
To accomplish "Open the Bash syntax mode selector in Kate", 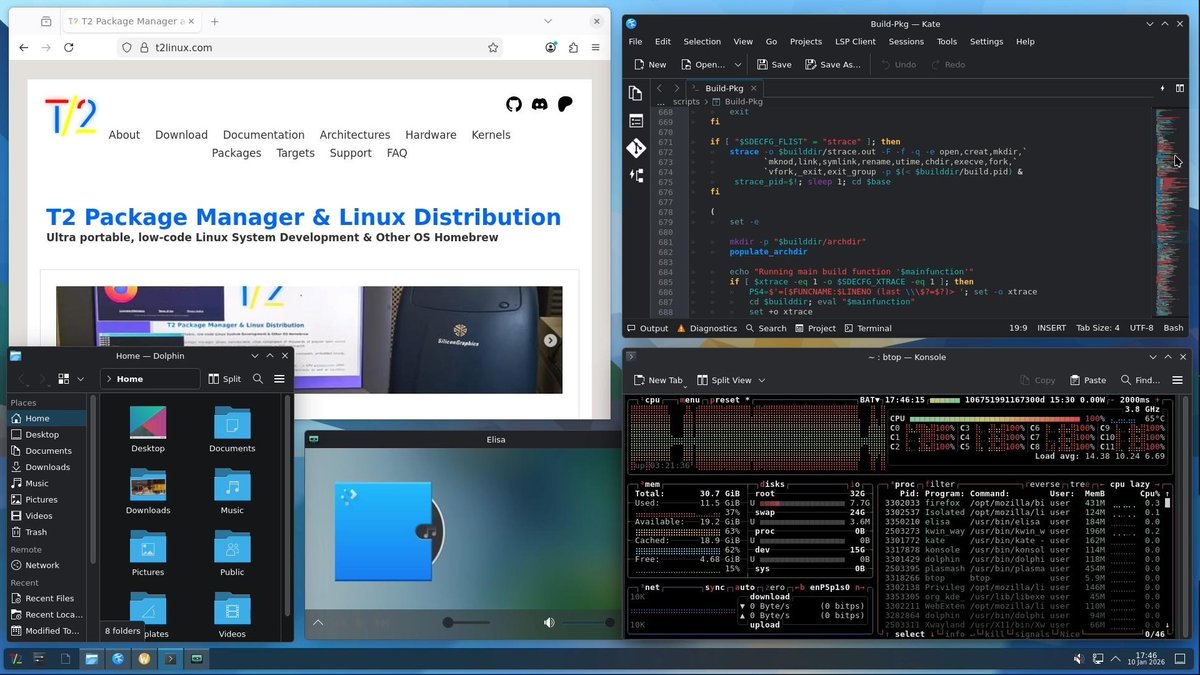I will (x=1173, y=328).
